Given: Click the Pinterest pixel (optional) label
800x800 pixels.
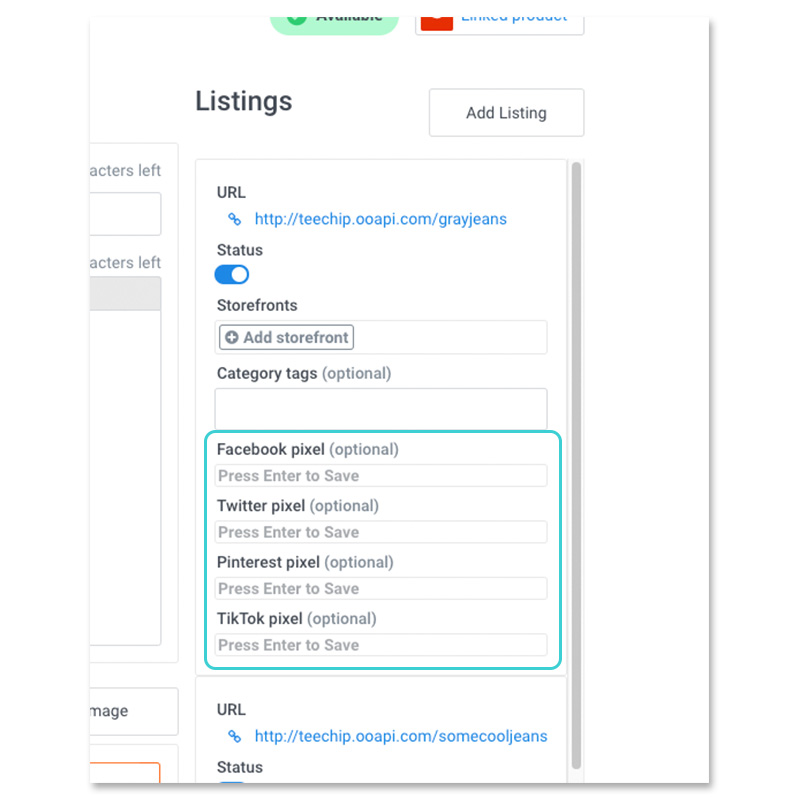Looking at the screenshot, I should 305,562.
